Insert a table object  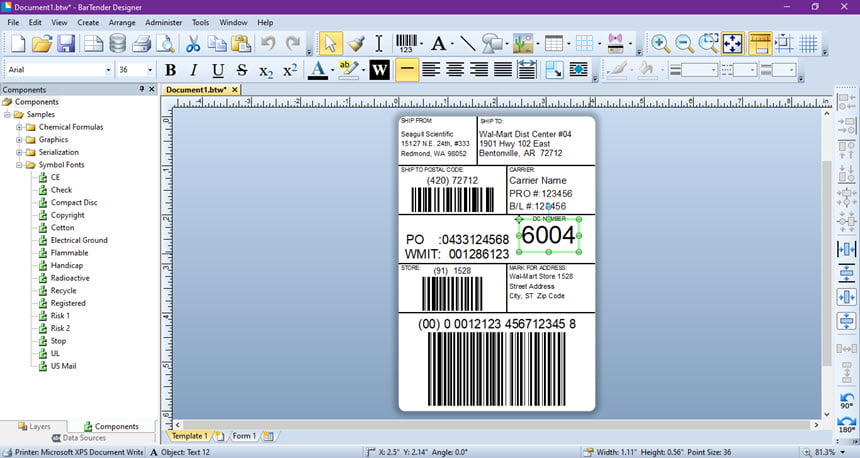click(553, 43)
